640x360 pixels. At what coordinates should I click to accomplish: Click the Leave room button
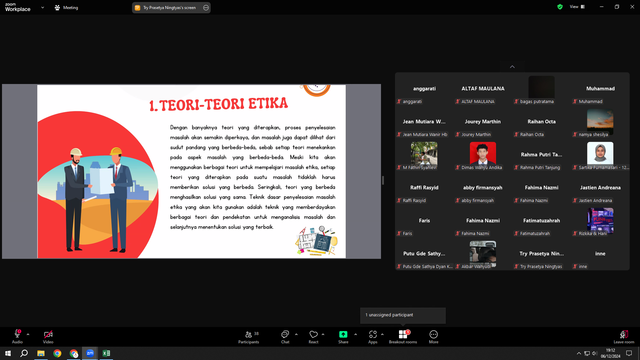(624, 337)
